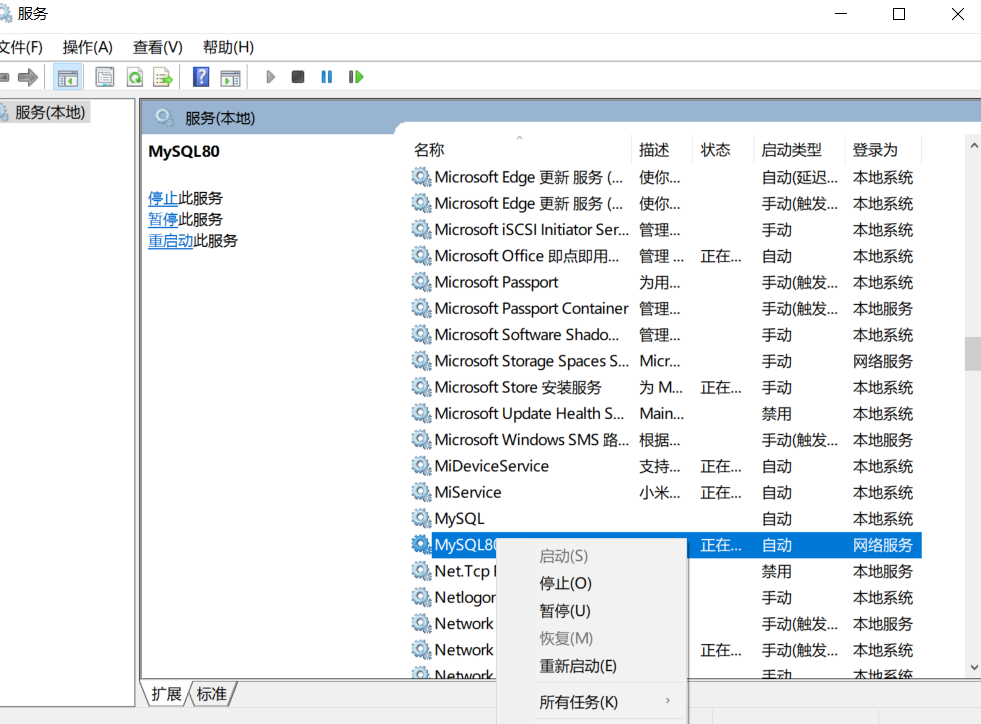Viewport: 981px width, 724px height.
Task: Select the MiDeviceService name
Action: pos(491,466)
